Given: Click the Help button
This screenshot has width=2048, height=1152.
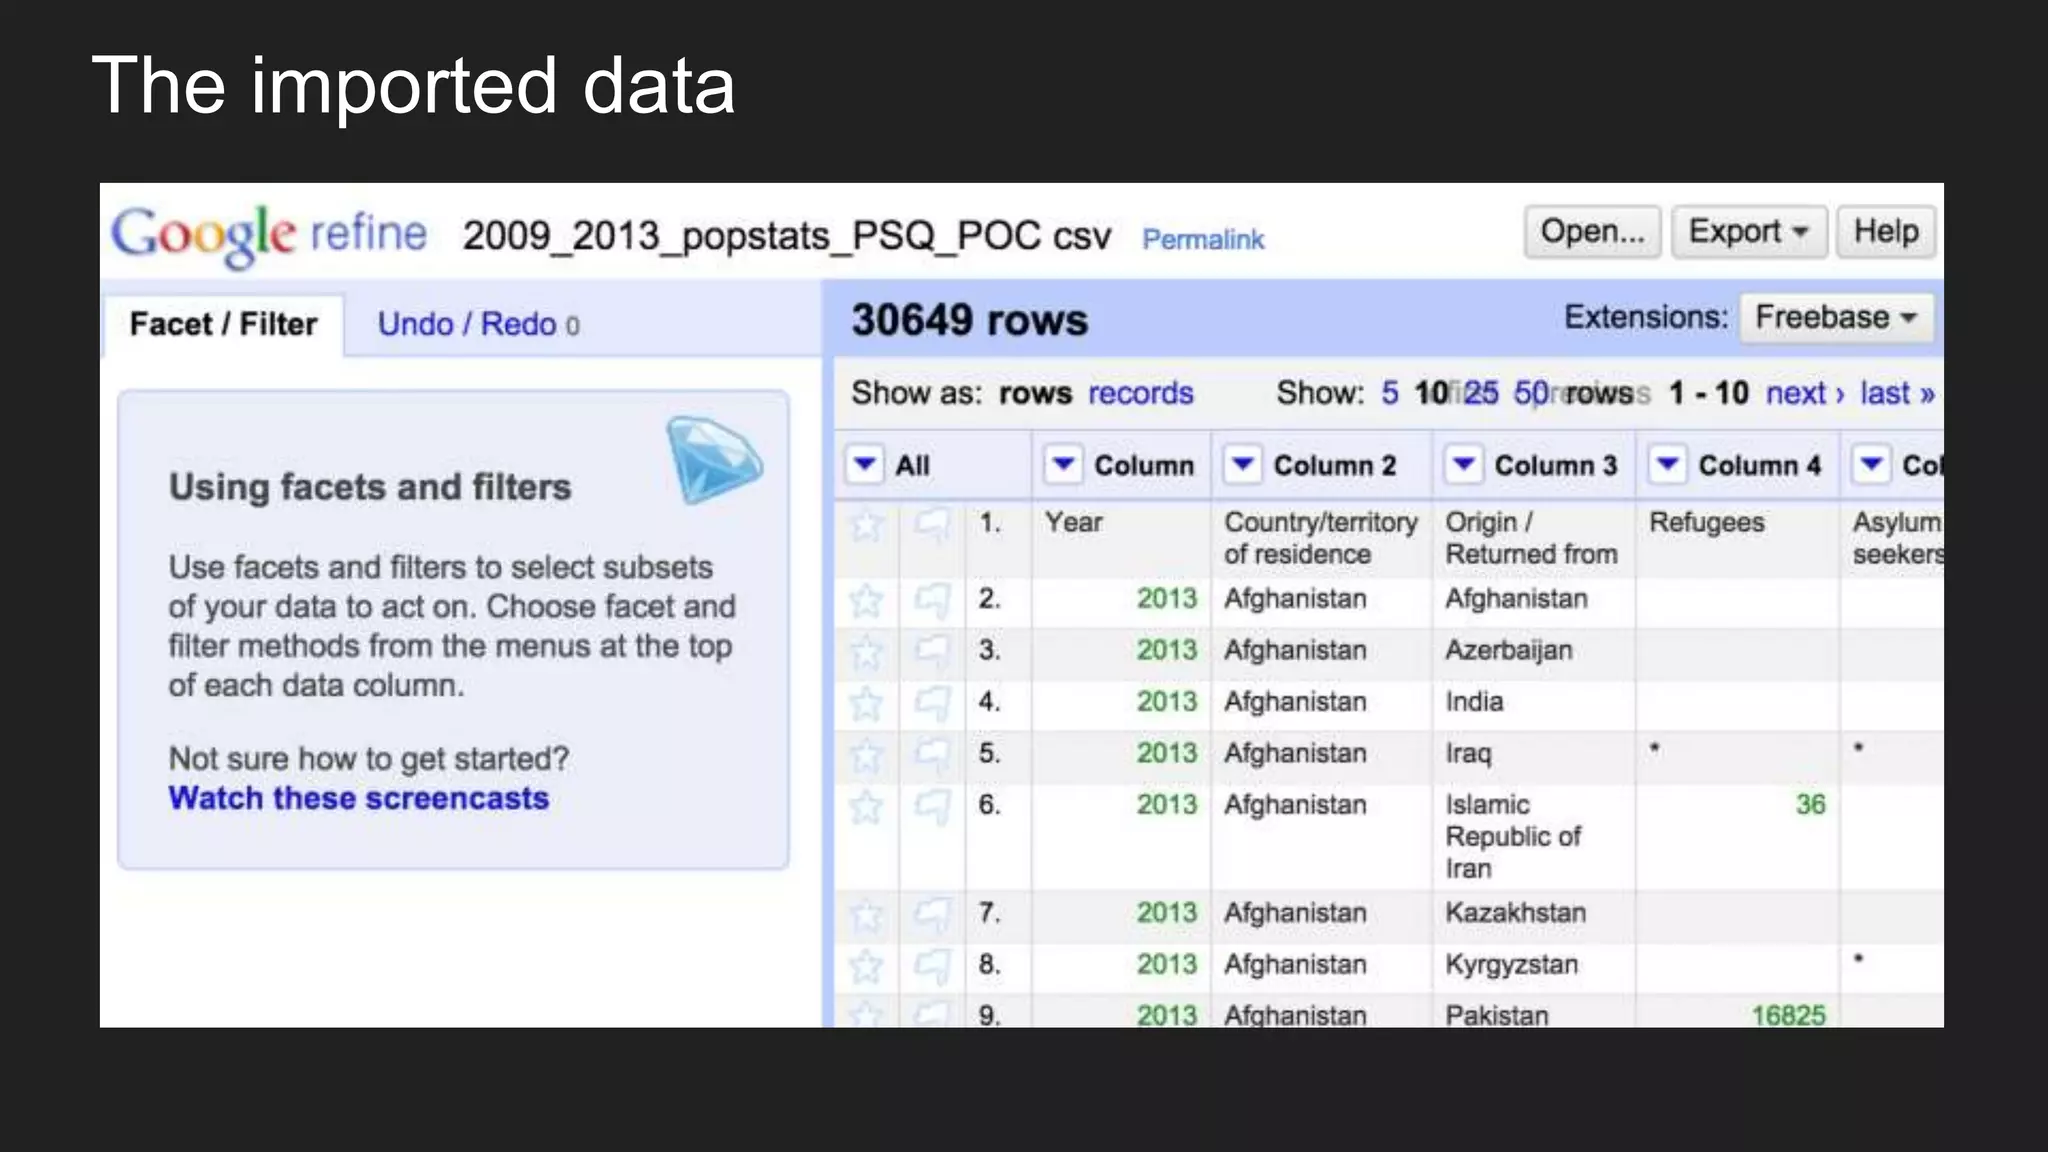Looking at the screenshot, I should (1886, 232).
